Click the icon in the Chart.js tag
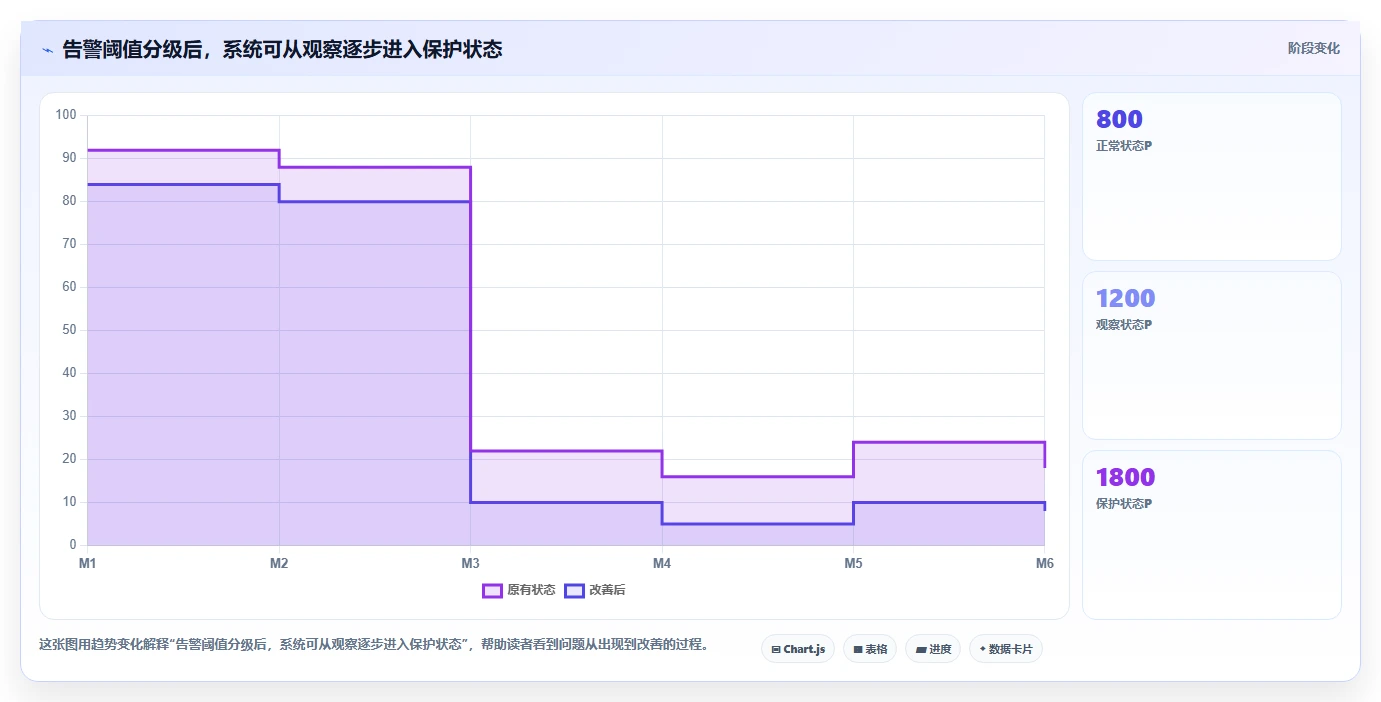 (776, 650)
